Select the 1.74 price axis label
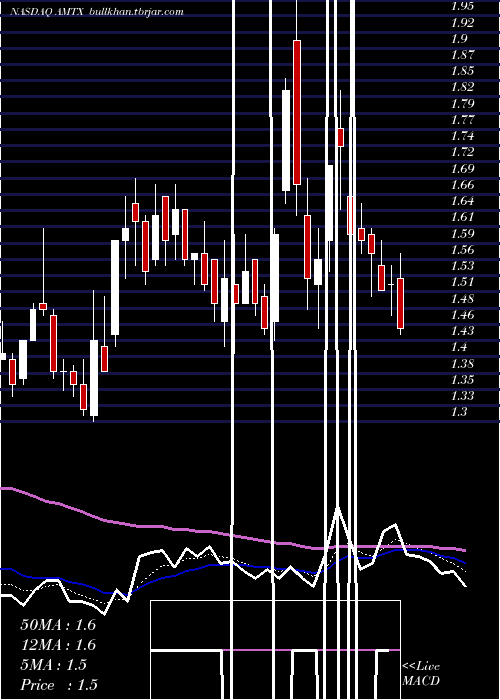This screenshot has height=700, width=500. coord(462,136)
